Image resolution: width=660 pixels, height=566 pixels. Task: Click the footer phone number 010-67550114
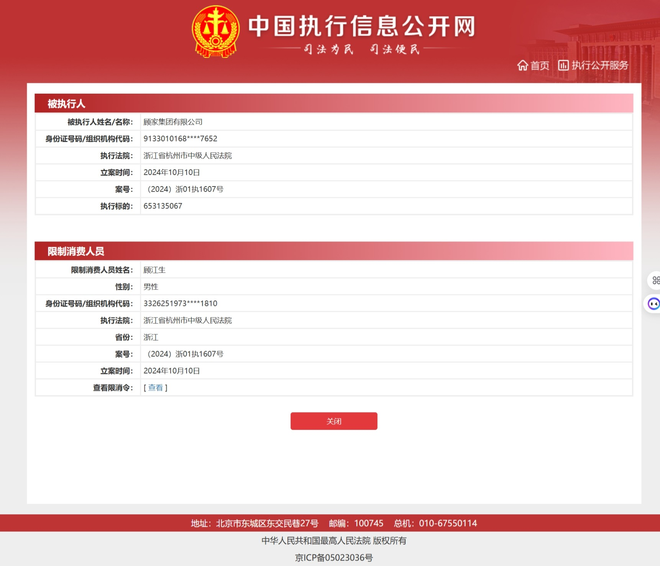(x=448, y=523)
